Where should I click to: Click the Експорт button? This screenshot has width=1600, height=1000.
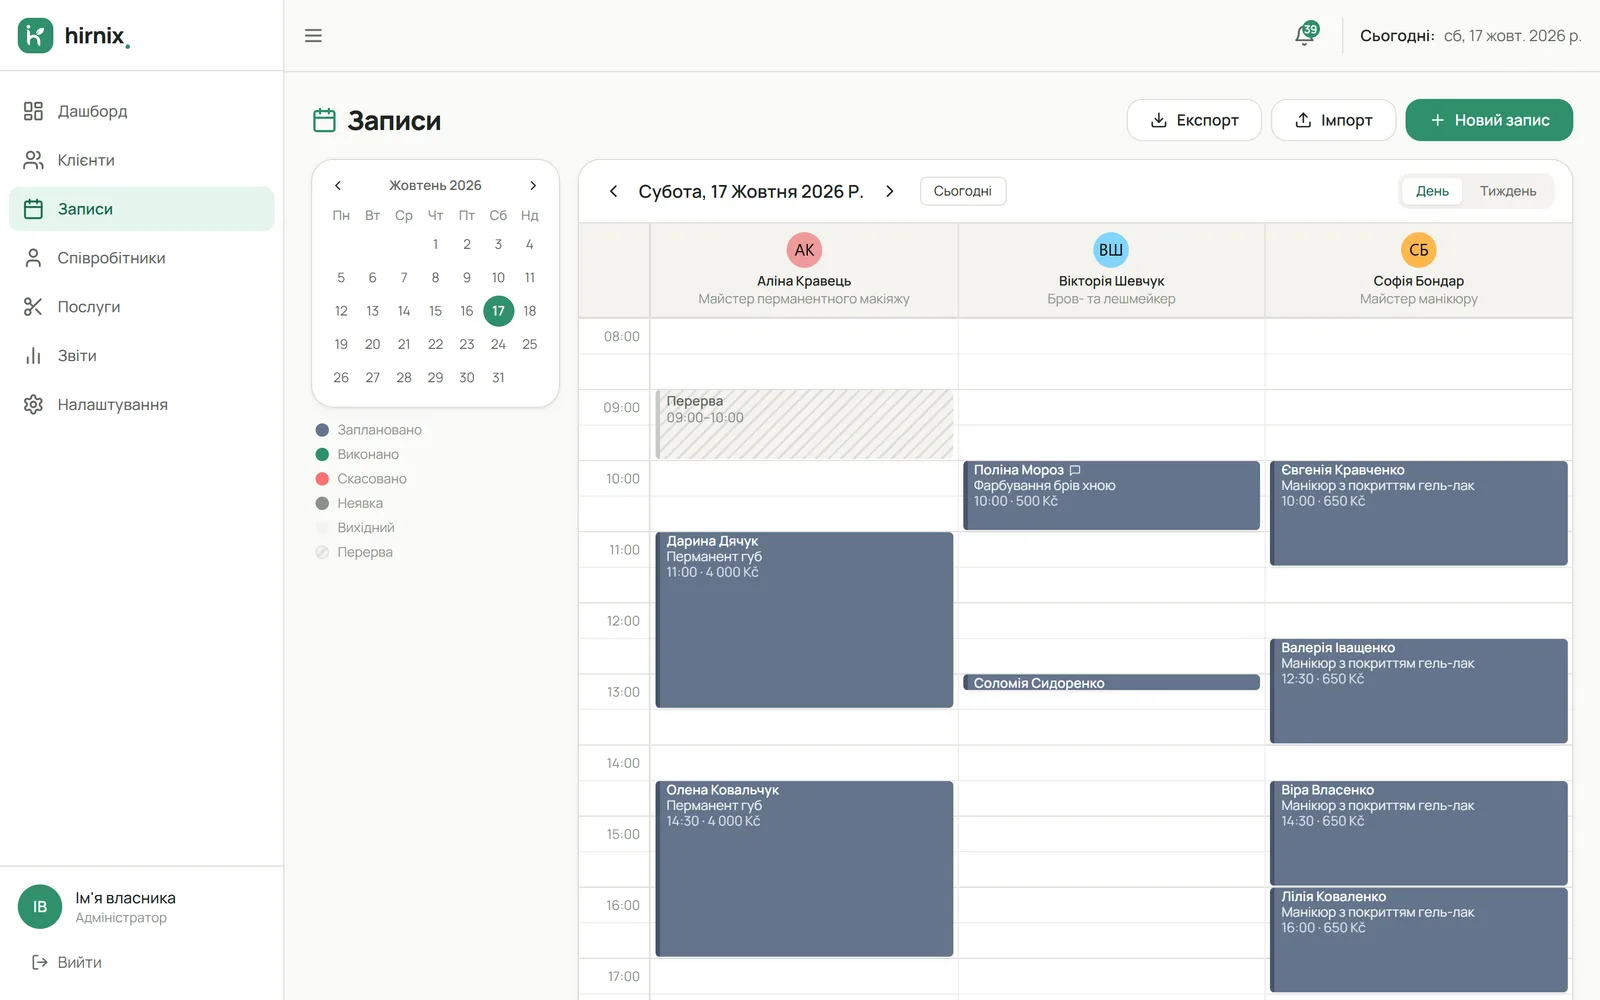click(1194, 120)
